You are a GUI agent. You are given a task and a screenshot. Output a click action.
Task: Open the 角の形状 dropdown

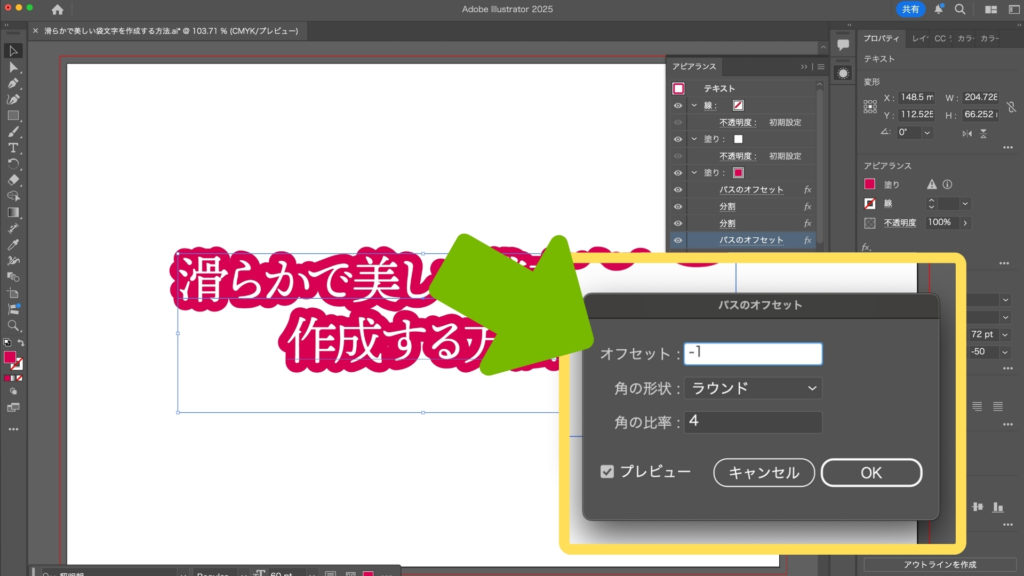click(753, 388)
